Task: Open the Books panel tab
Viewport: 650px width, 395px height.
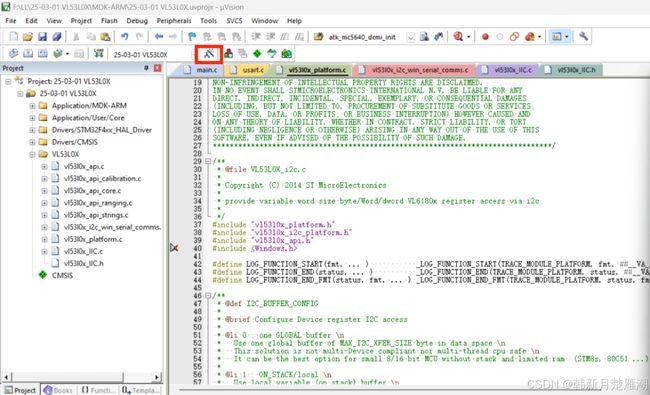Action: pyautogui.click(x=58, y=390)
